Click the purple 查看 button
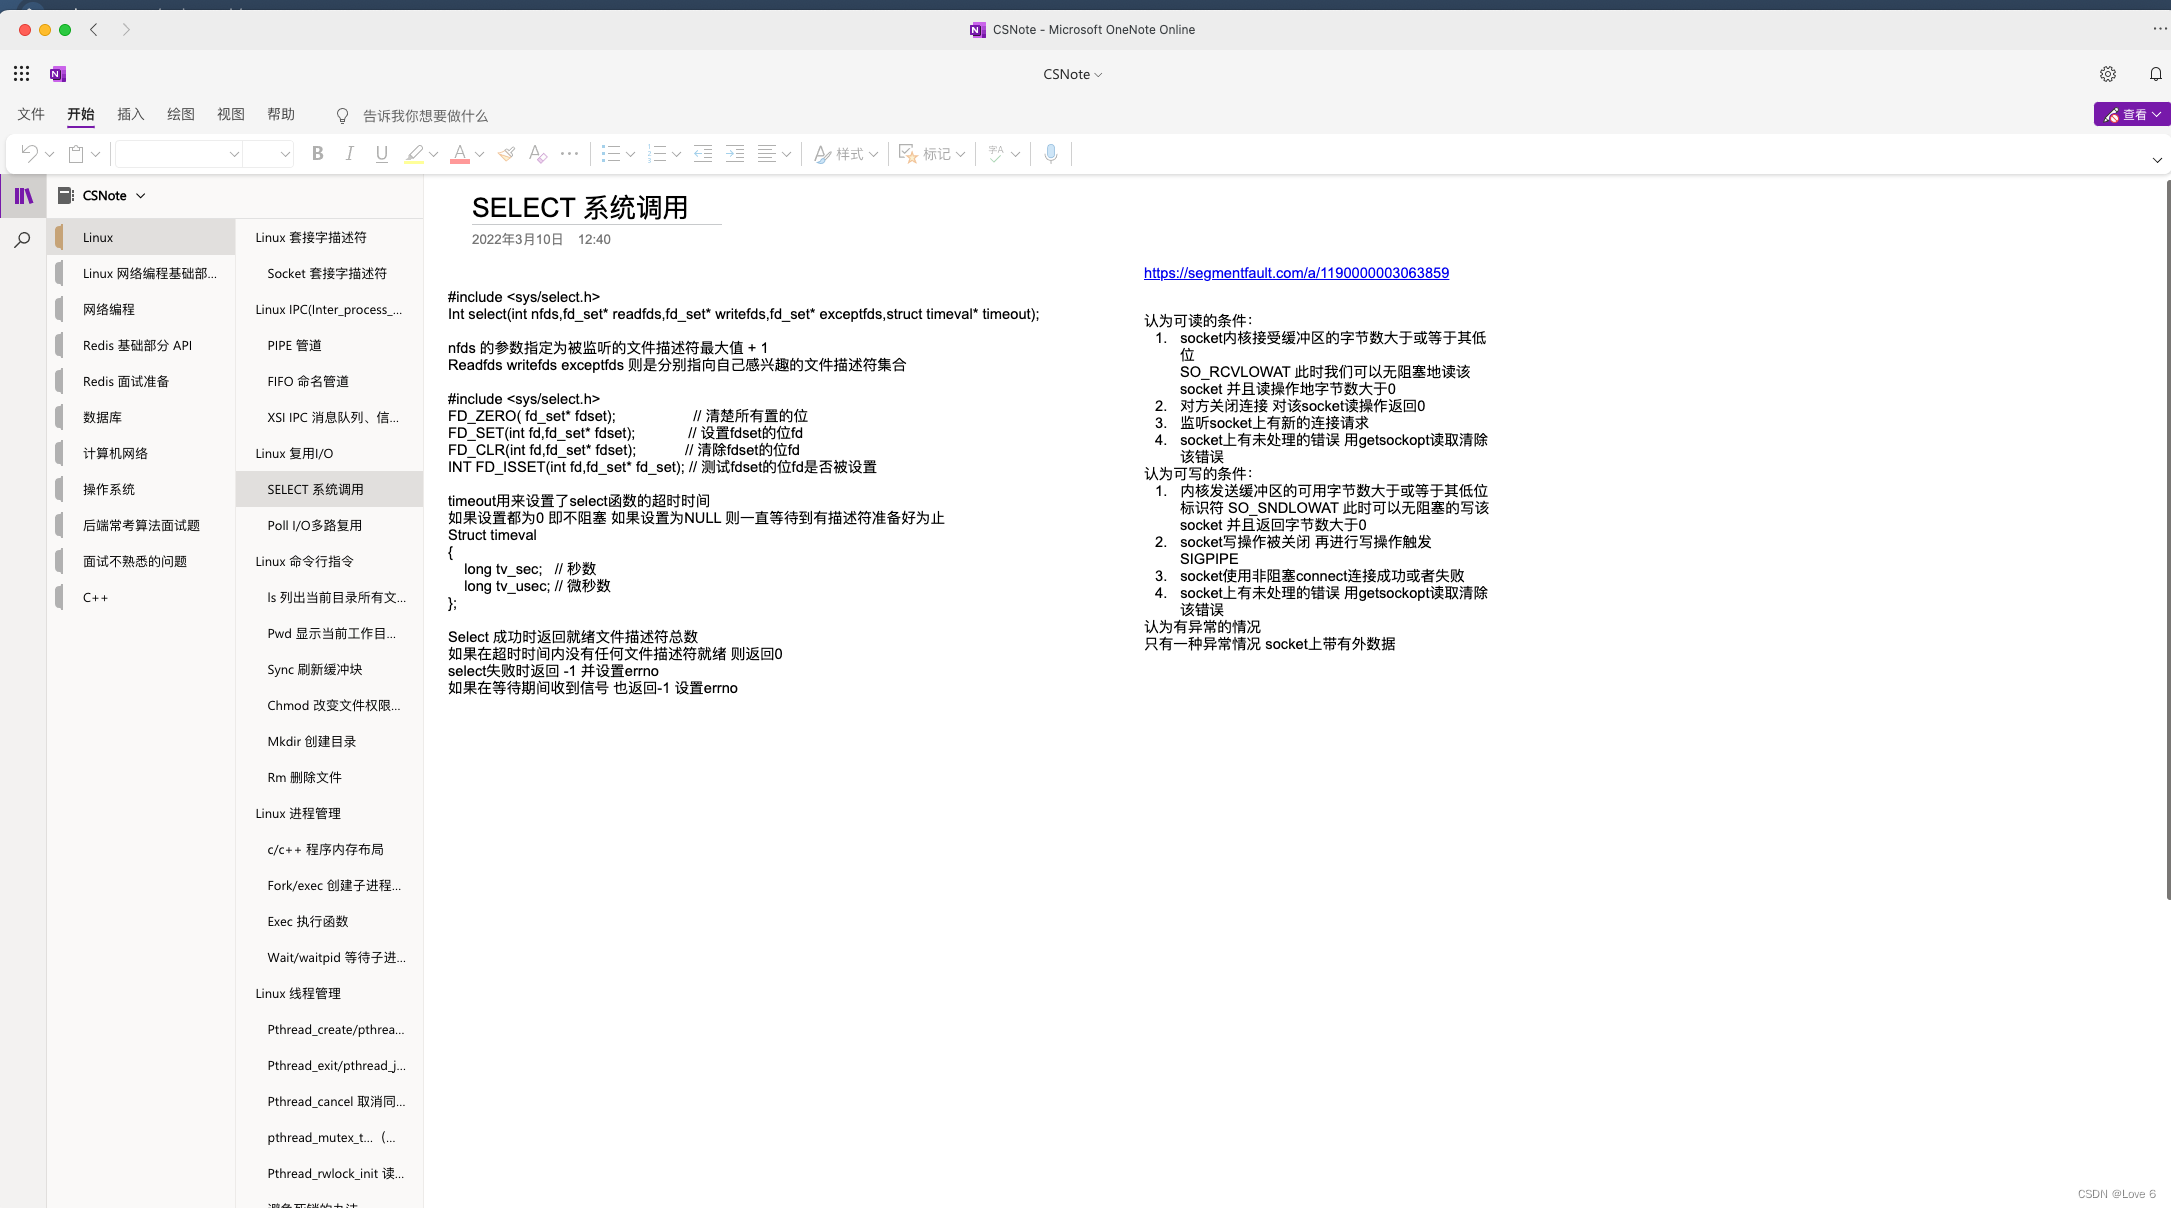The width and height of the screenshot is (2171, 1208). click(x=2131, y=114)
